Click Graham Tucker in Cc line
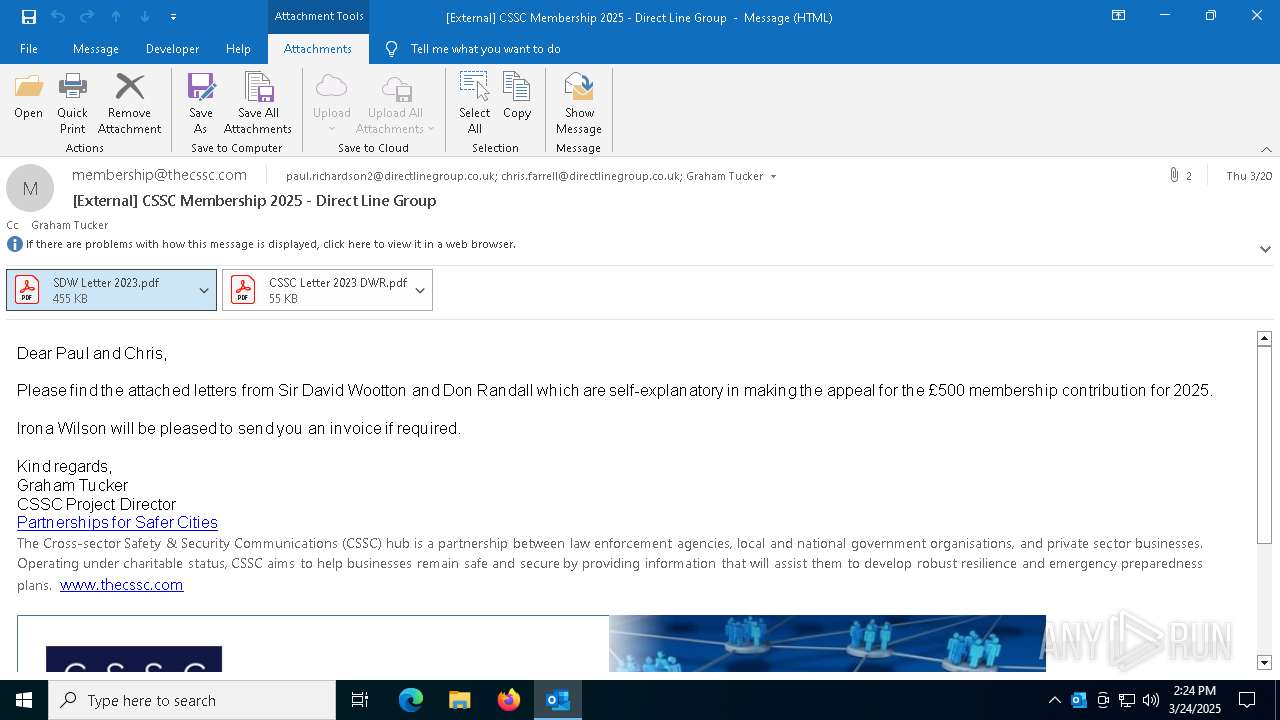The height and width of the screenshot is (720, 1280). click(x=70, y=225)
